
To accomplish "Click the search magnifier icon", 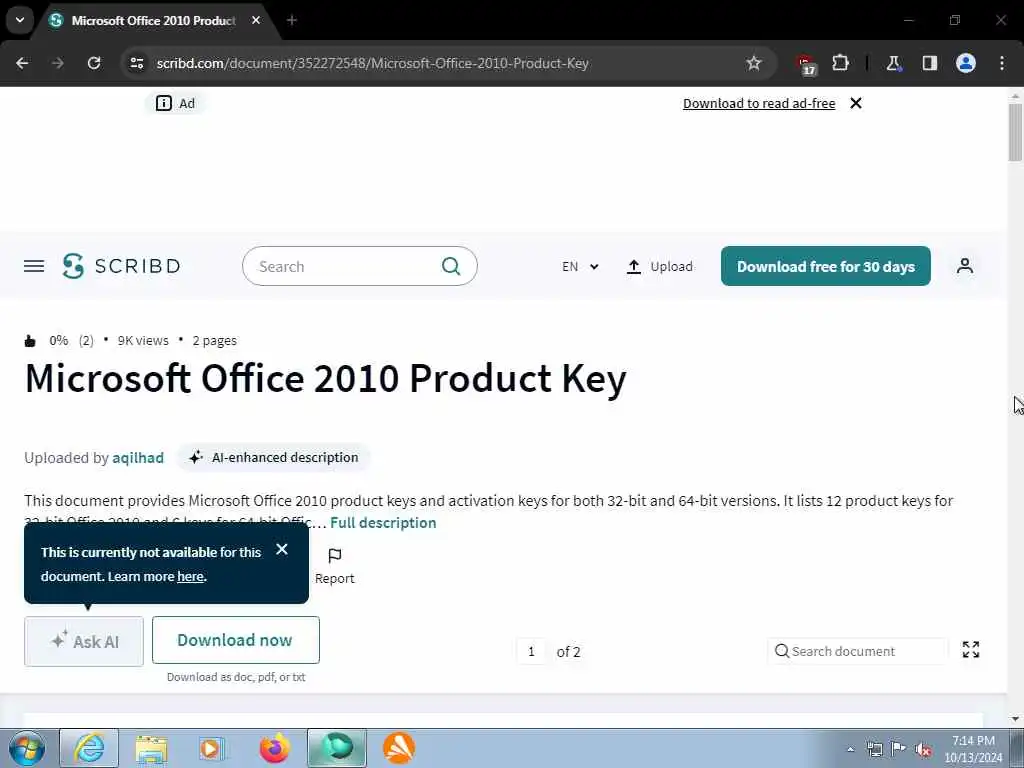I will click(x=451, y=266).
